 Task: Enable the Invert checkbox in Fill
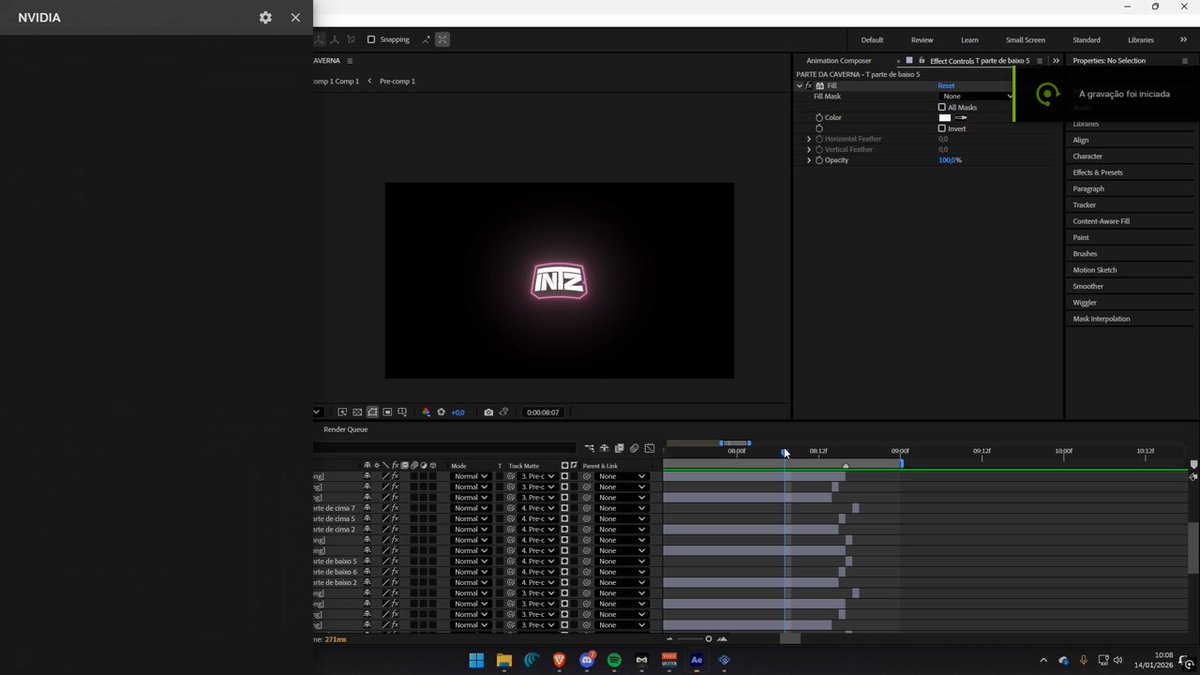pos(942,129)
